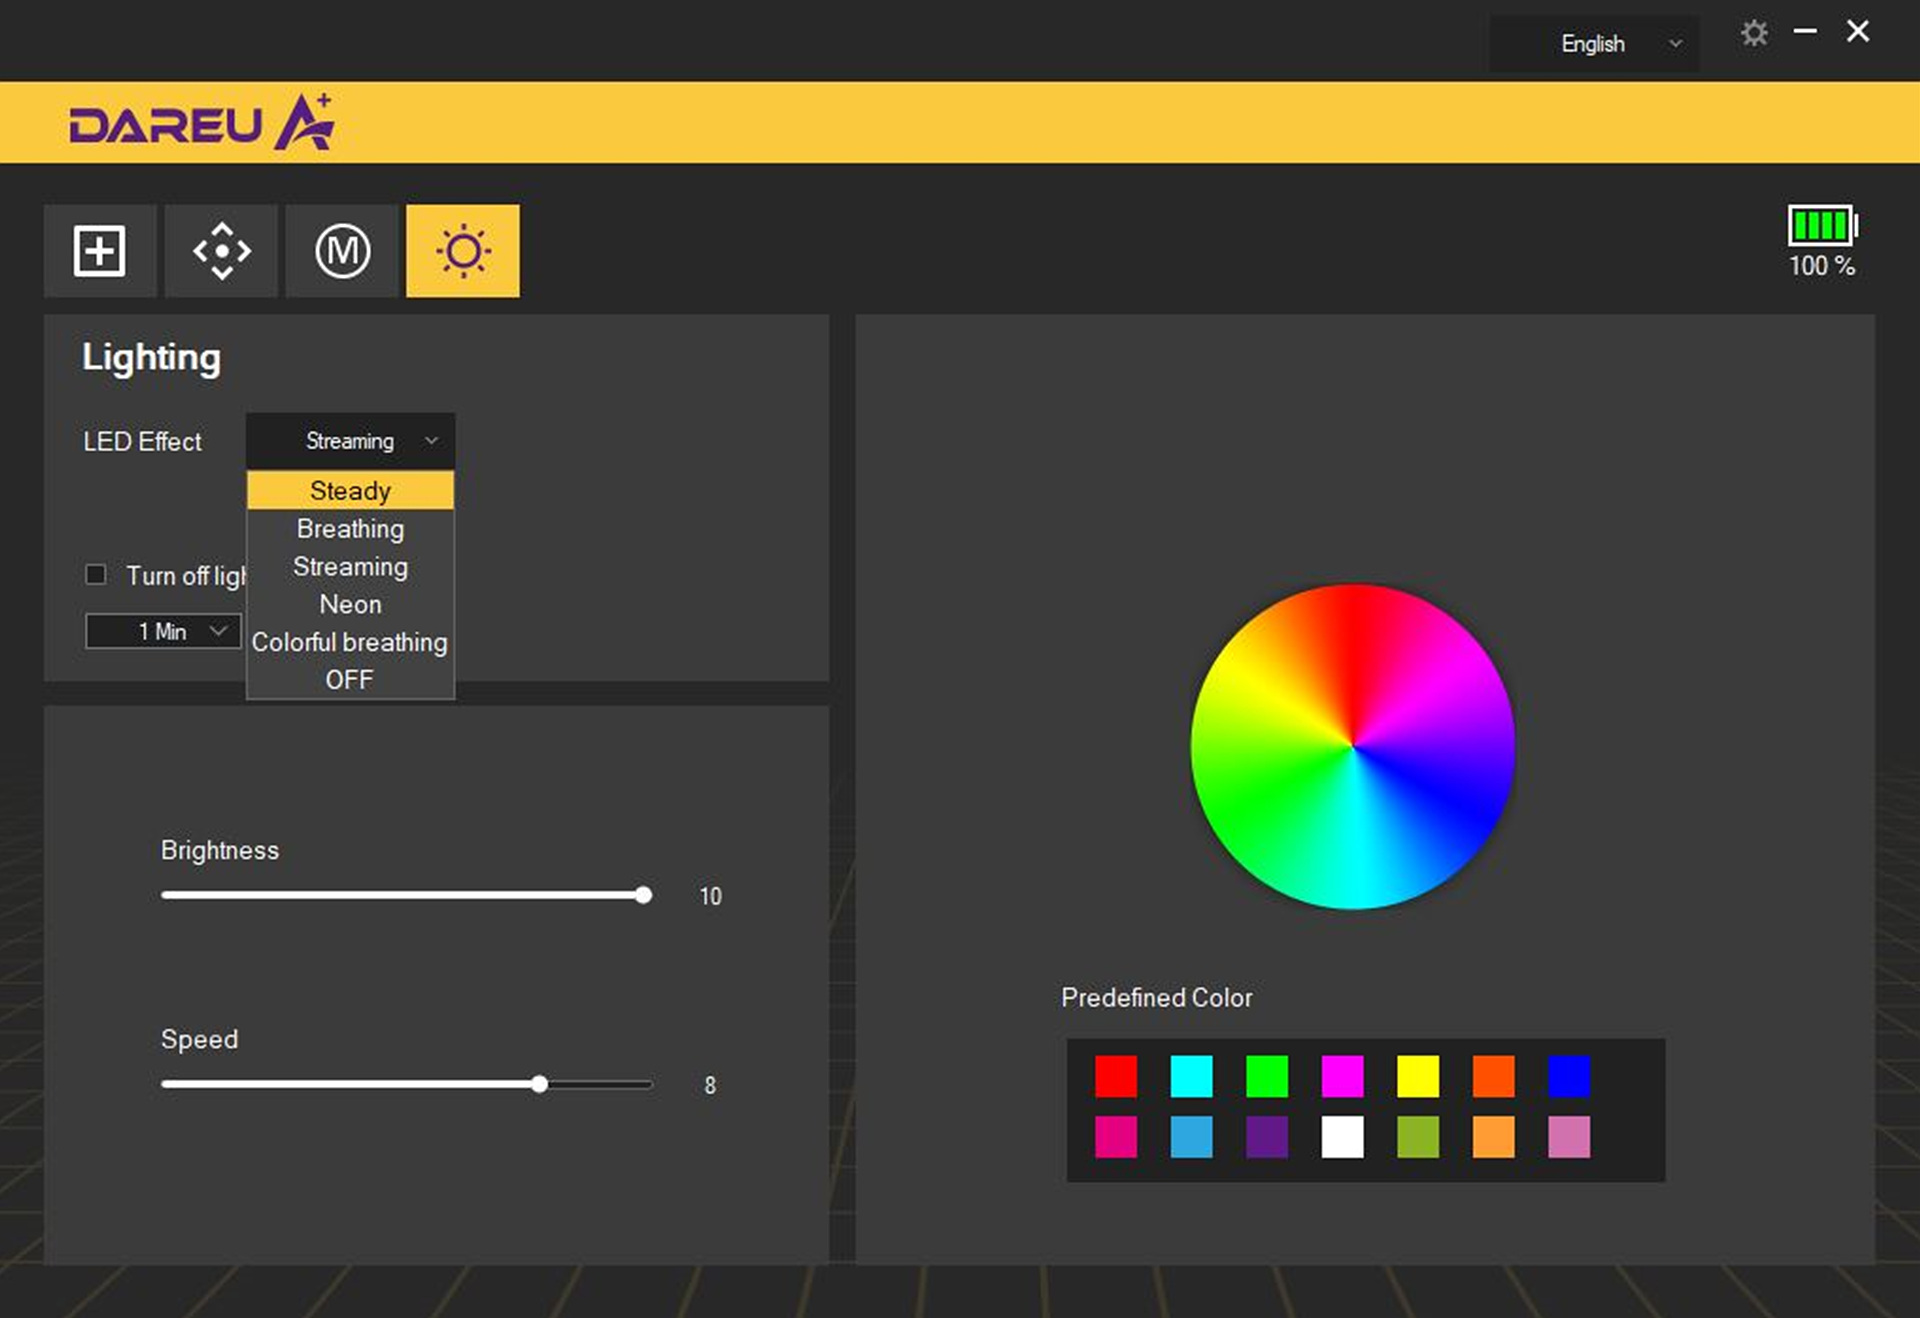Choose OFF in the LED effect list
This screenshot has width=1920, height=1318.
coord(350,680)
